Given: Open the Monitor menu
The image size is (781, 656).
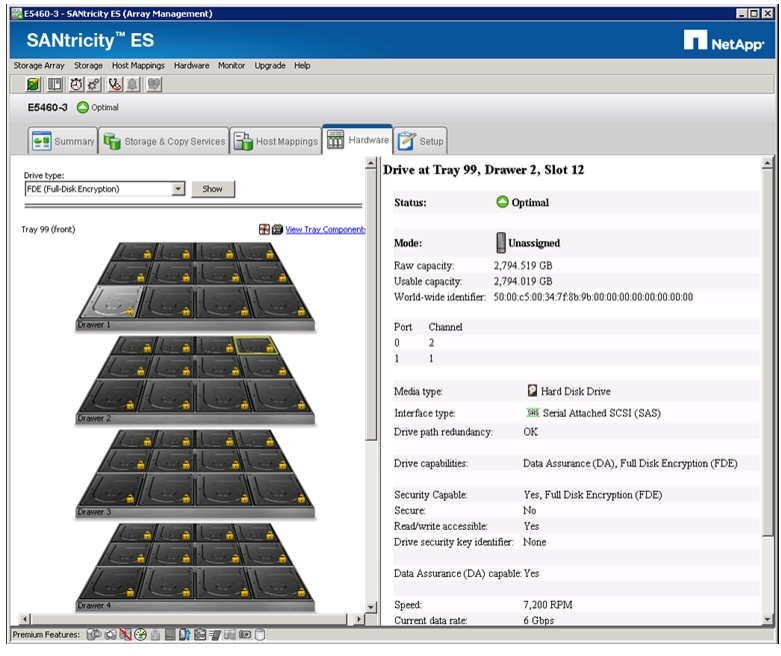Looking at the screenshot, I should 231,65.
